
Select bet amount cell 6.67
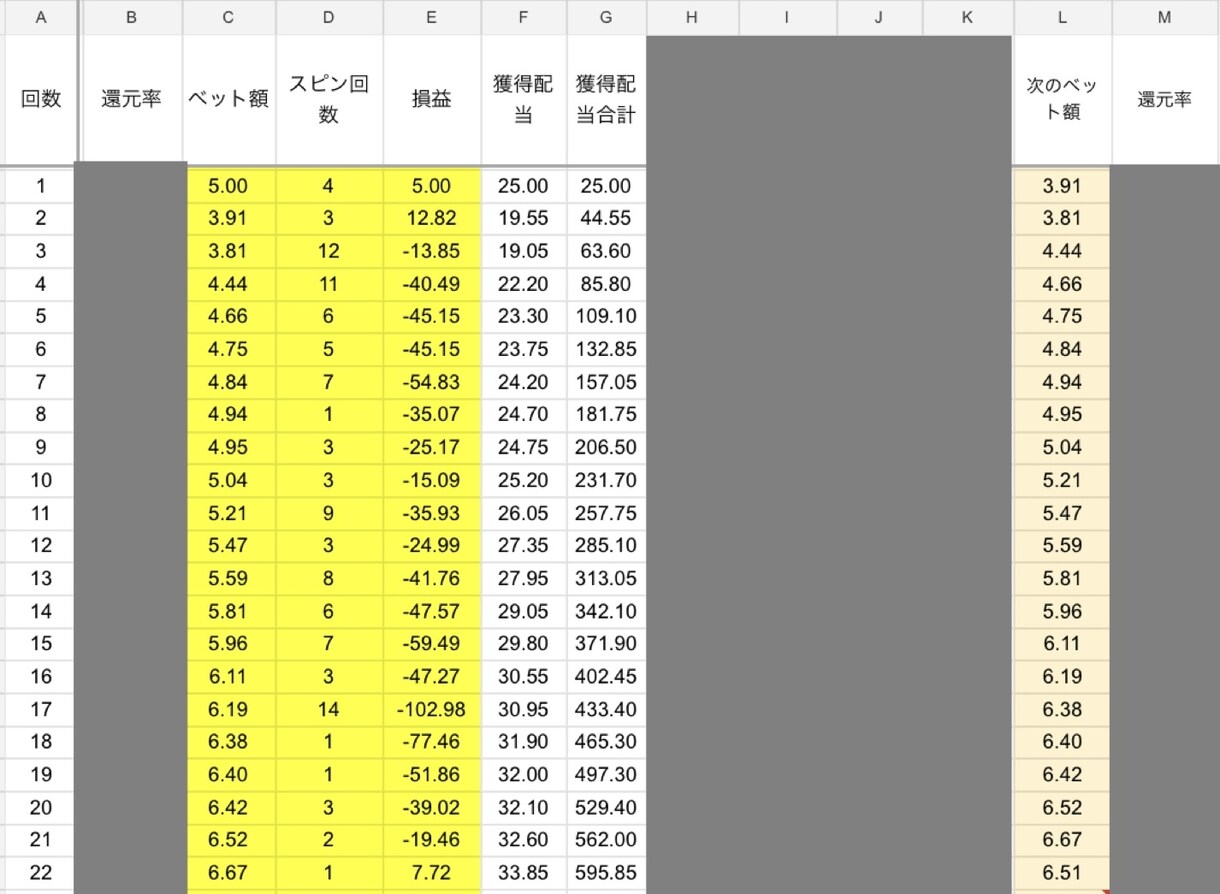pos(229,873)
